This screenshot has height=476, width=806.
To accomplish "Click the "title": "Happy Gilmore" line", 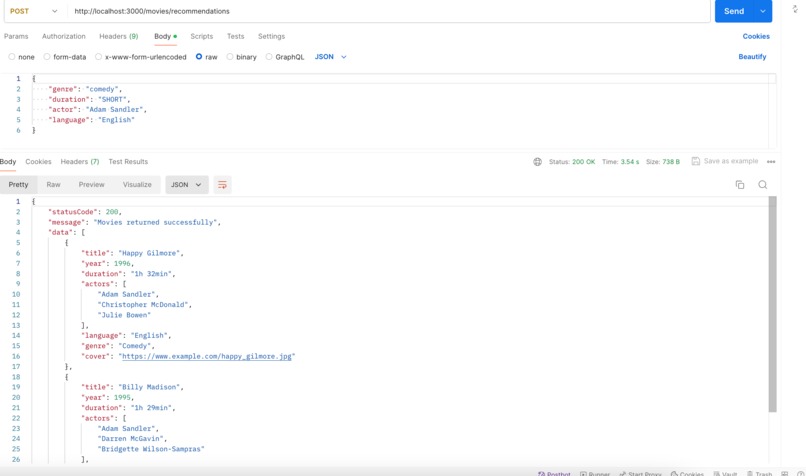I will click(132, 253).
